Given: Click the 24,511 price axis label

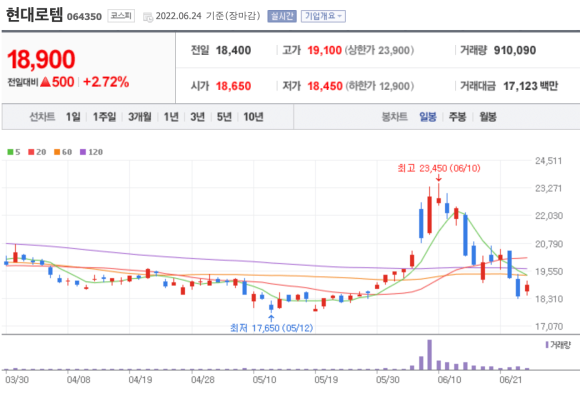Looking at the screenshot, I should [x=549, y=161].
